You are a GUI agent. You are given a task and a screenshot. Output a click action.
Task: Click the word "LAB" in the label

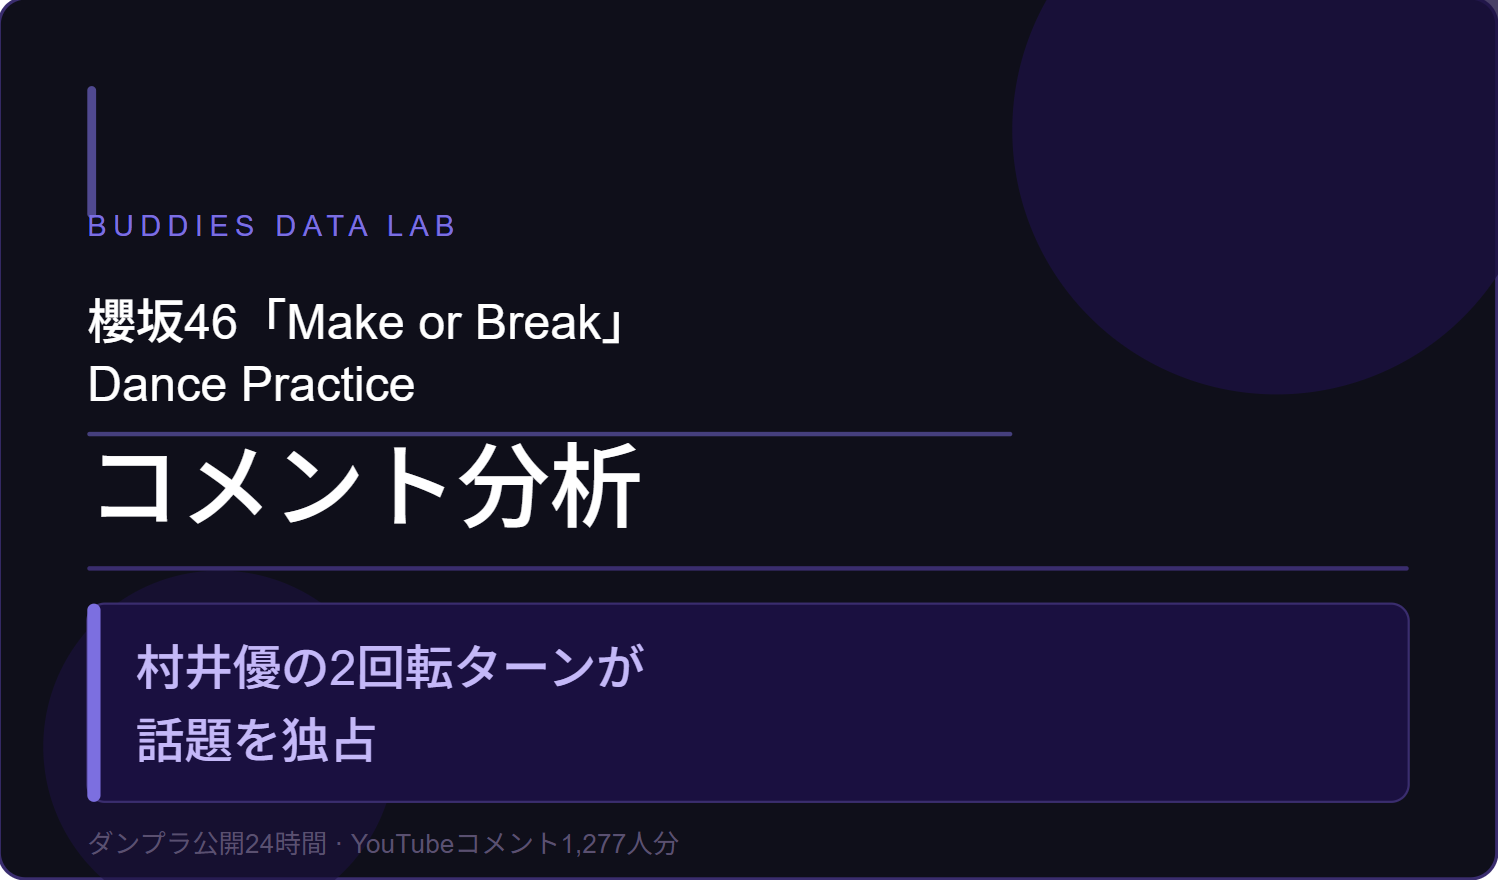pos(421,226)
